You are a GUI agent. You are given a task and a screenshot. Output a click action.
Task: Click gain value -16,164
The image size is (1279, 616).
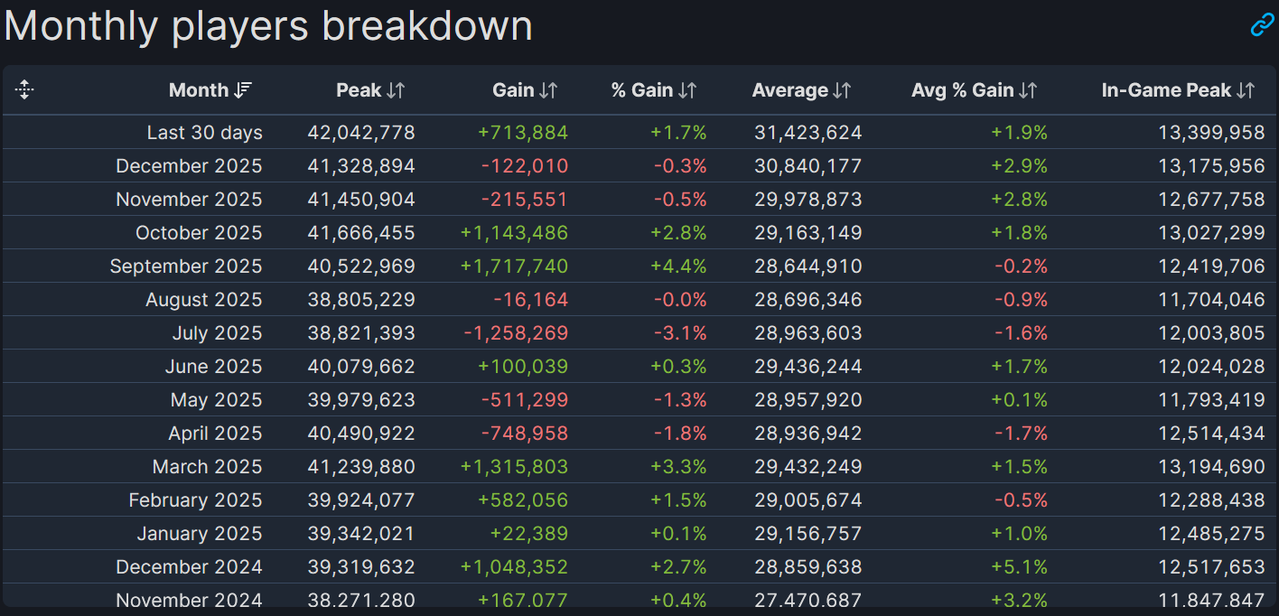click(531, 300)
